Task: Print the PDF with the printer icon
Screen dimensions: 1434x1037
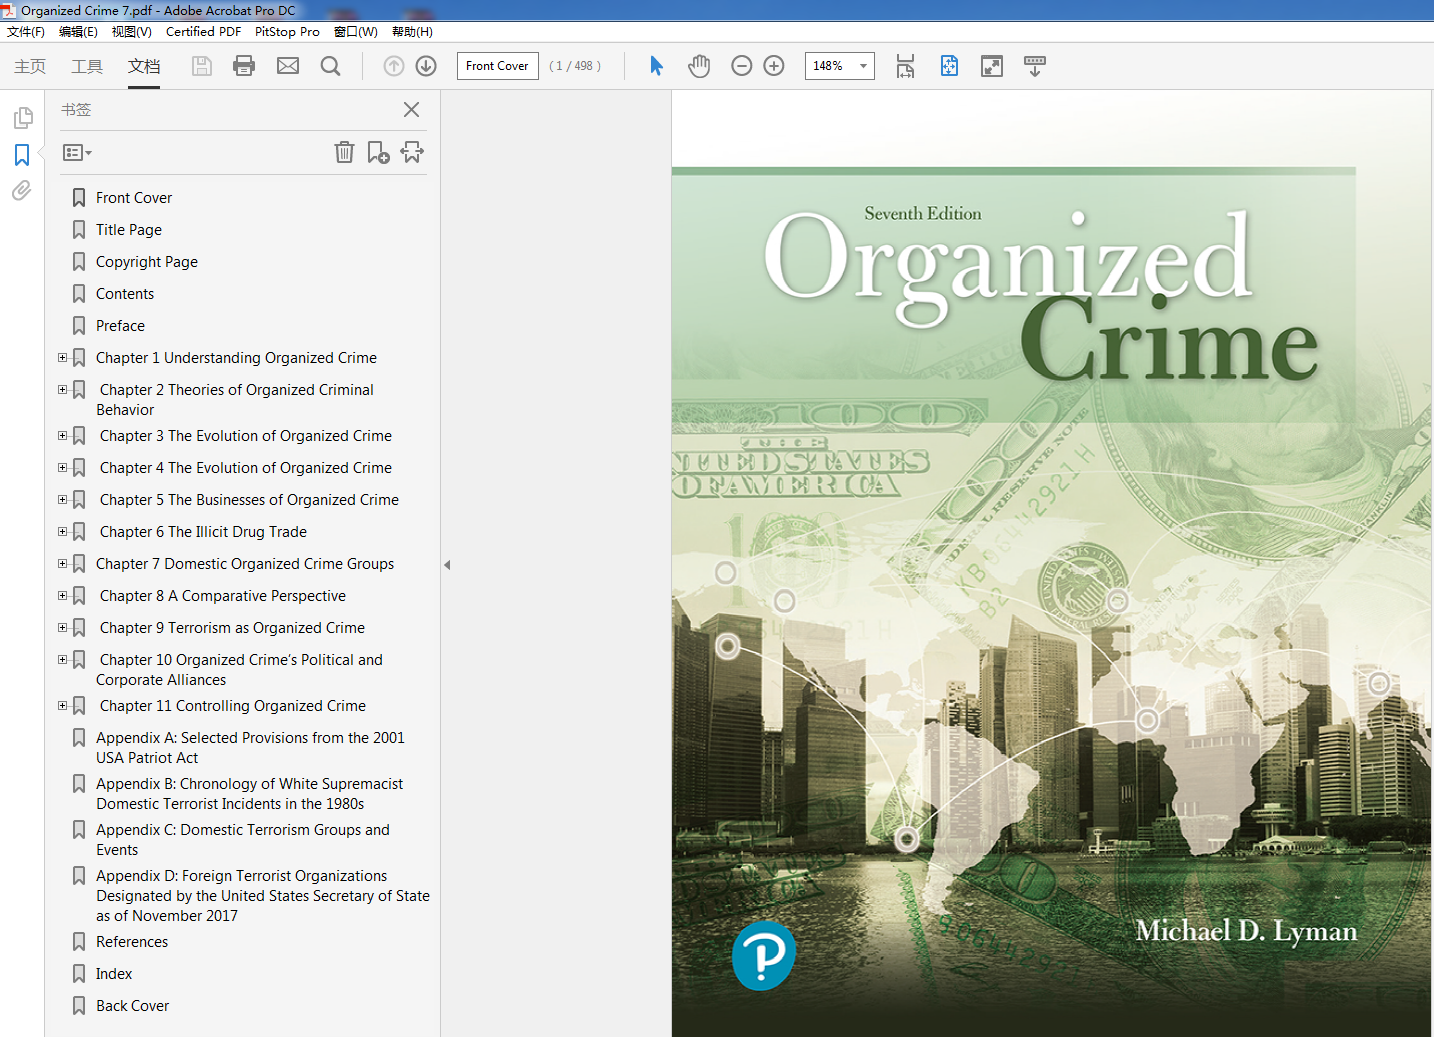Action: click(244, 66)
